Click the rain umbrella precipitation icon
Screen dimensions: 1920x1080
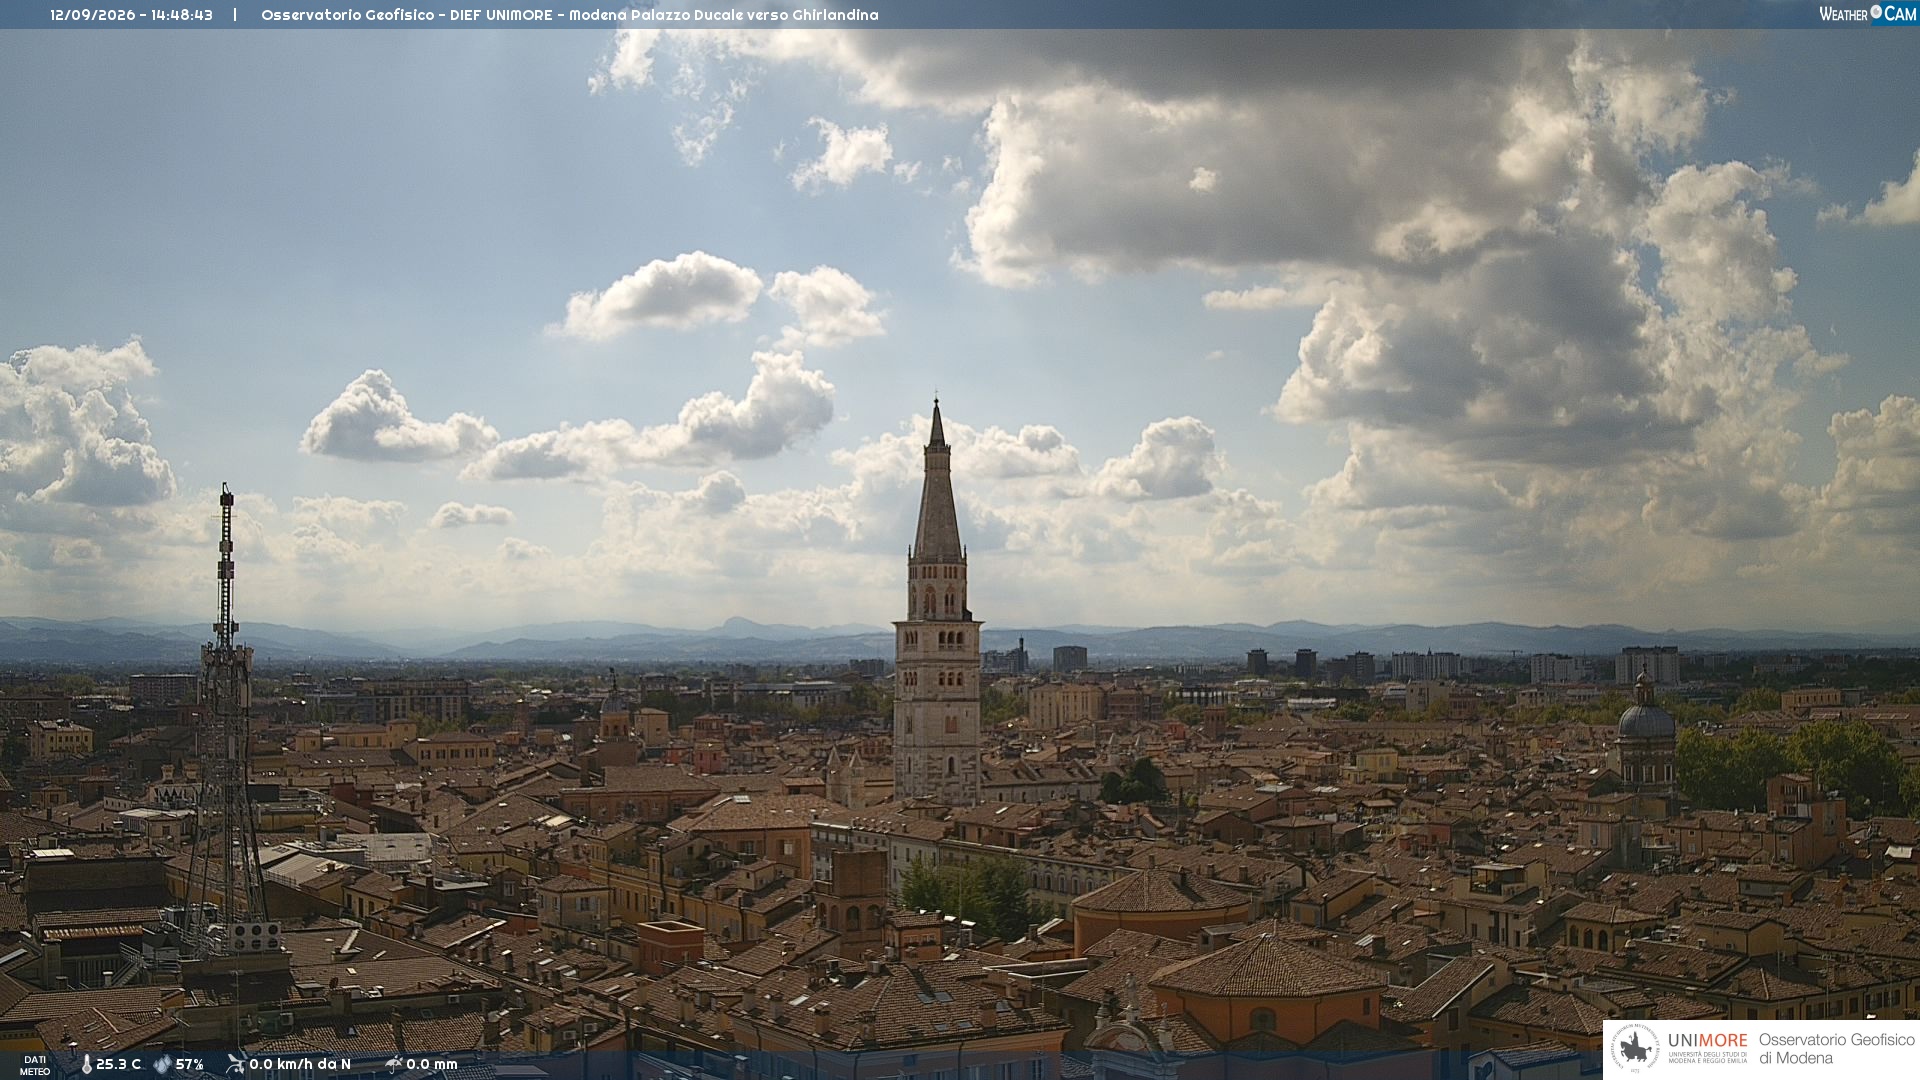393,1064
